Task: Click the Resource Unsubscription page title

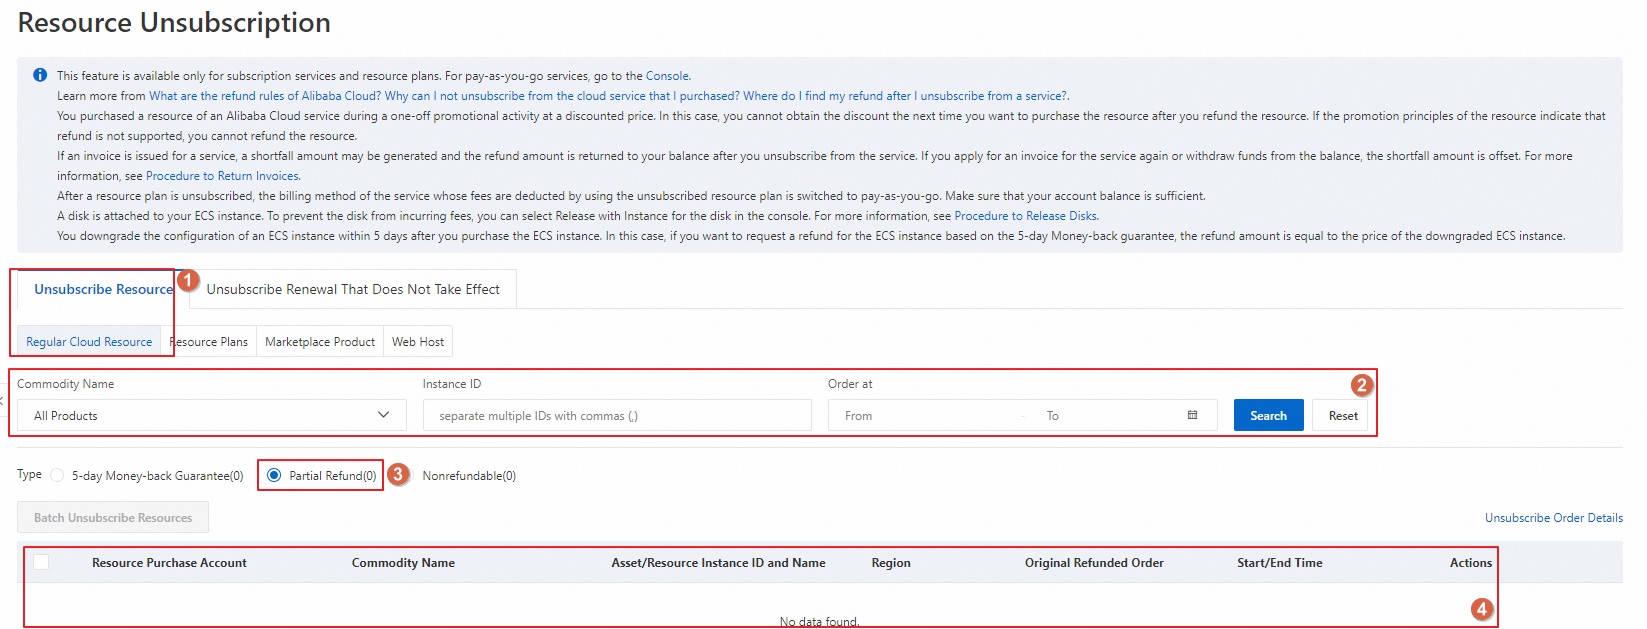Action: [x=174, y=22]
